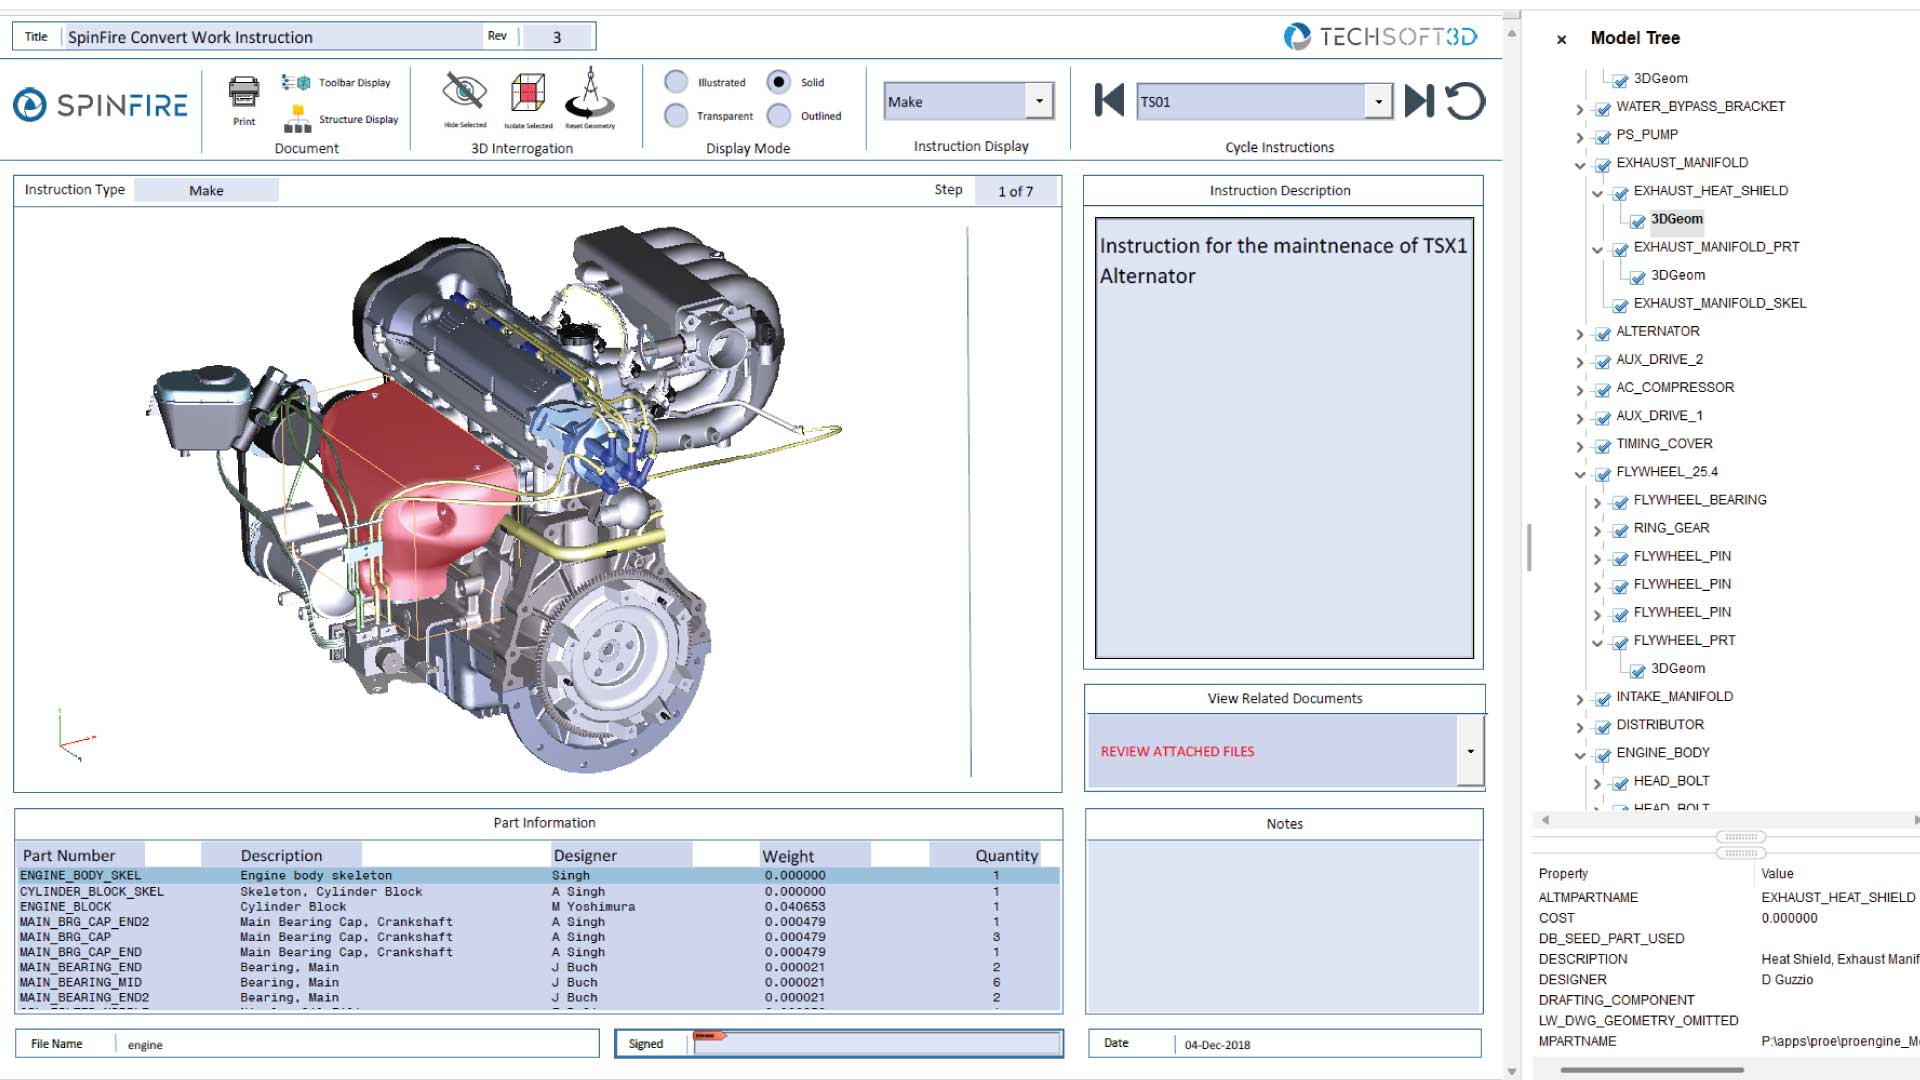Open the REVIEW ATTACHED FILES dropdown
The image size is (1920, 1080).
click(1470, 751)
